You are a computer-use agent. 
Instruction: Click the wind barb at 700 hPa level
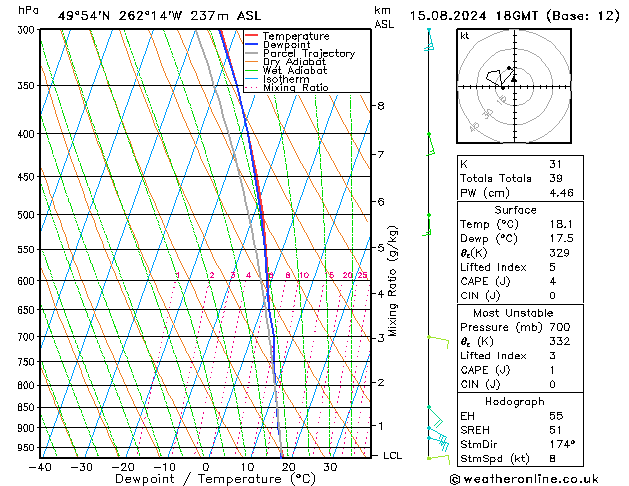click(438, 342)
